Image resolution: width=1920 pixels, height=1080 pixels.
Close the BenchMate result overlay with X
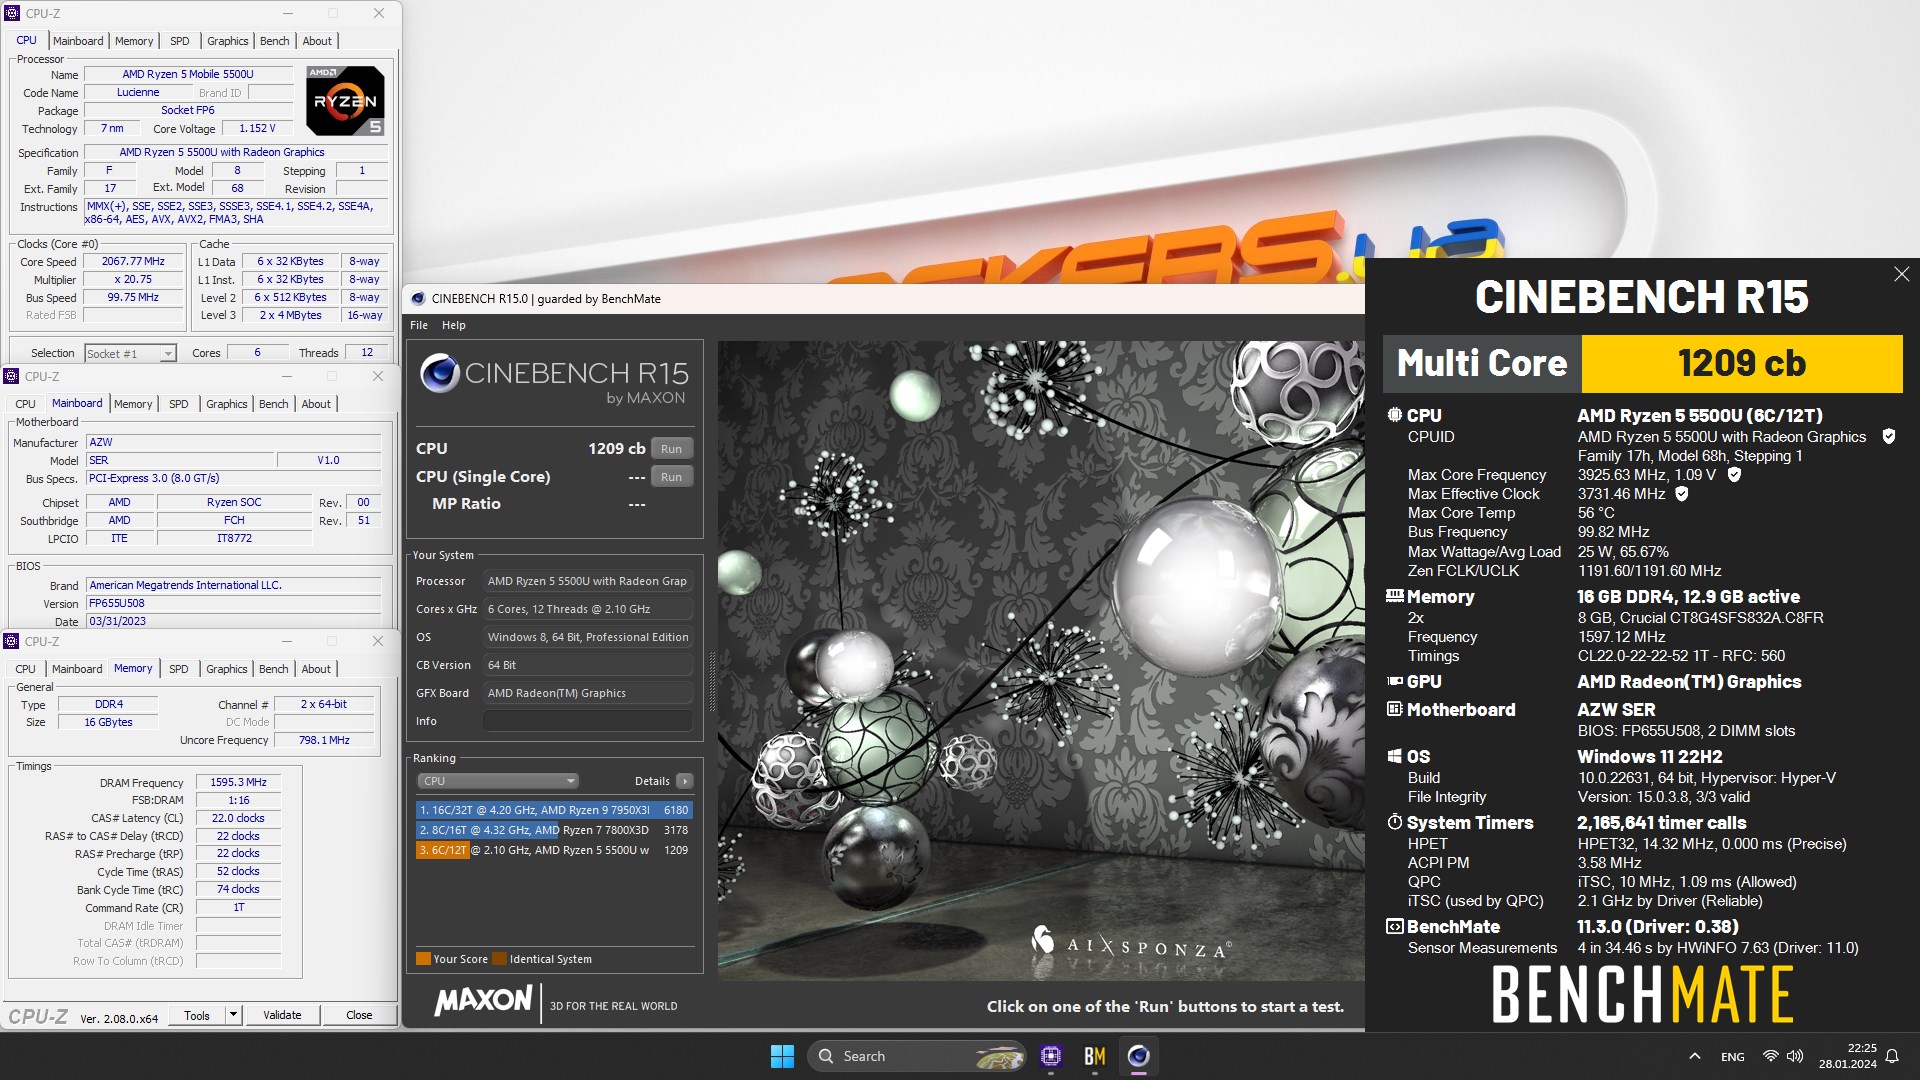click(1901, 274)
